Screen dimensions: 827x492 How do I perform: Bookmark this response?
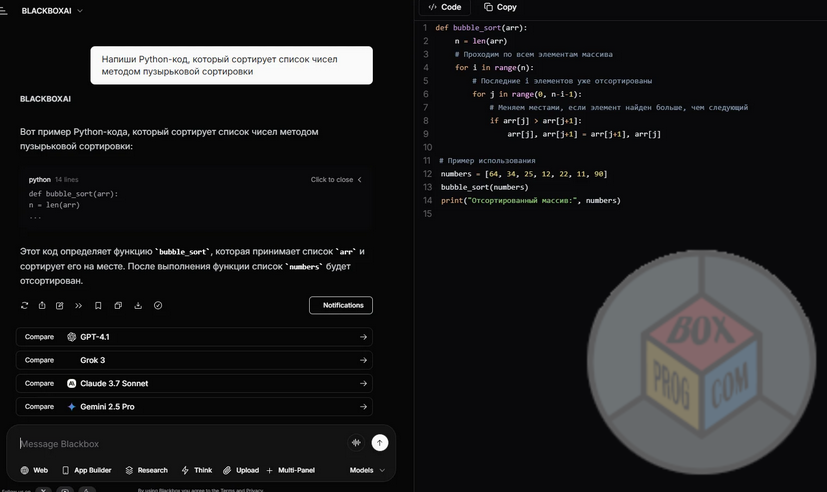(x=98, y=306)
